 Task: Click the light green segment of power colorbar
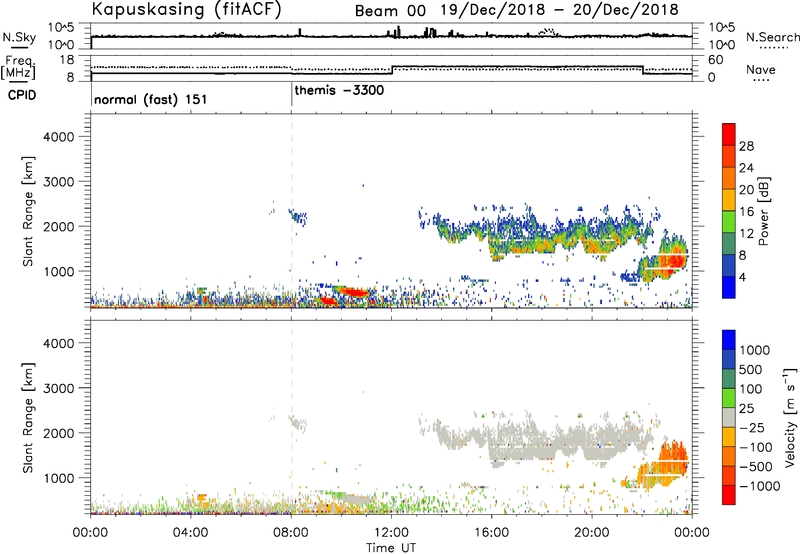(x=729, y=221)
